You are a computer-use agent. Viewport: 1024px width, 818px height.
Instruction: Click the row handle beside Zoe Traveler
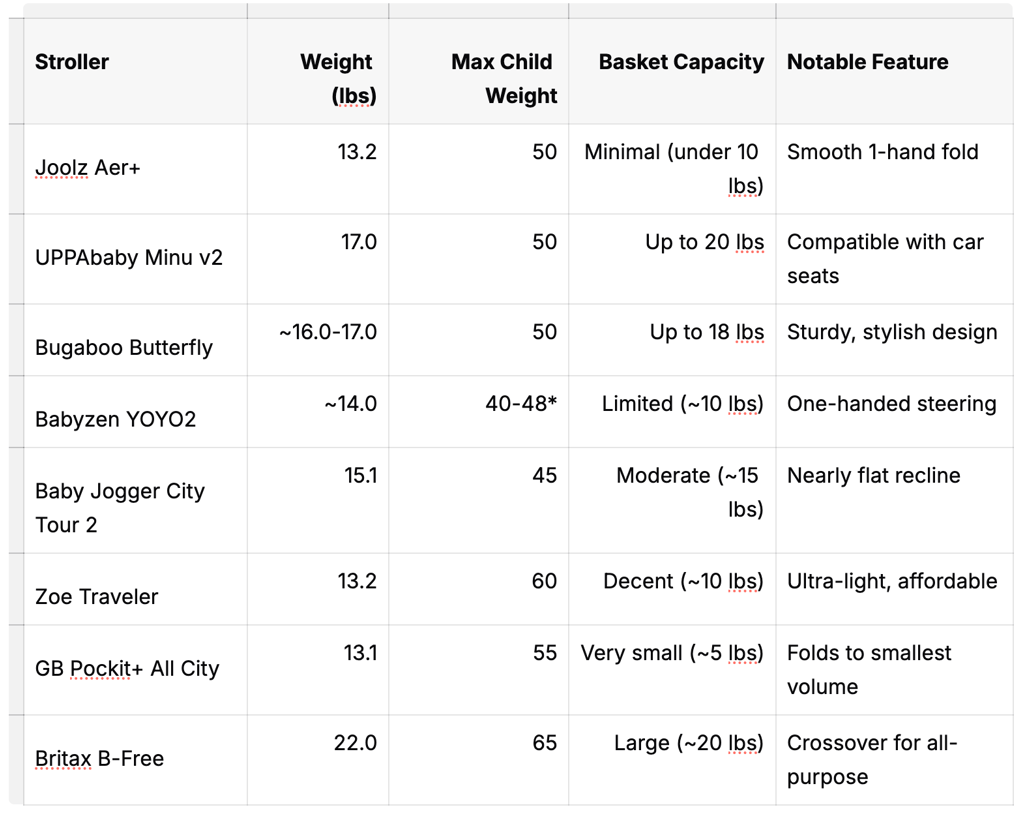click(x=16, y=589)
